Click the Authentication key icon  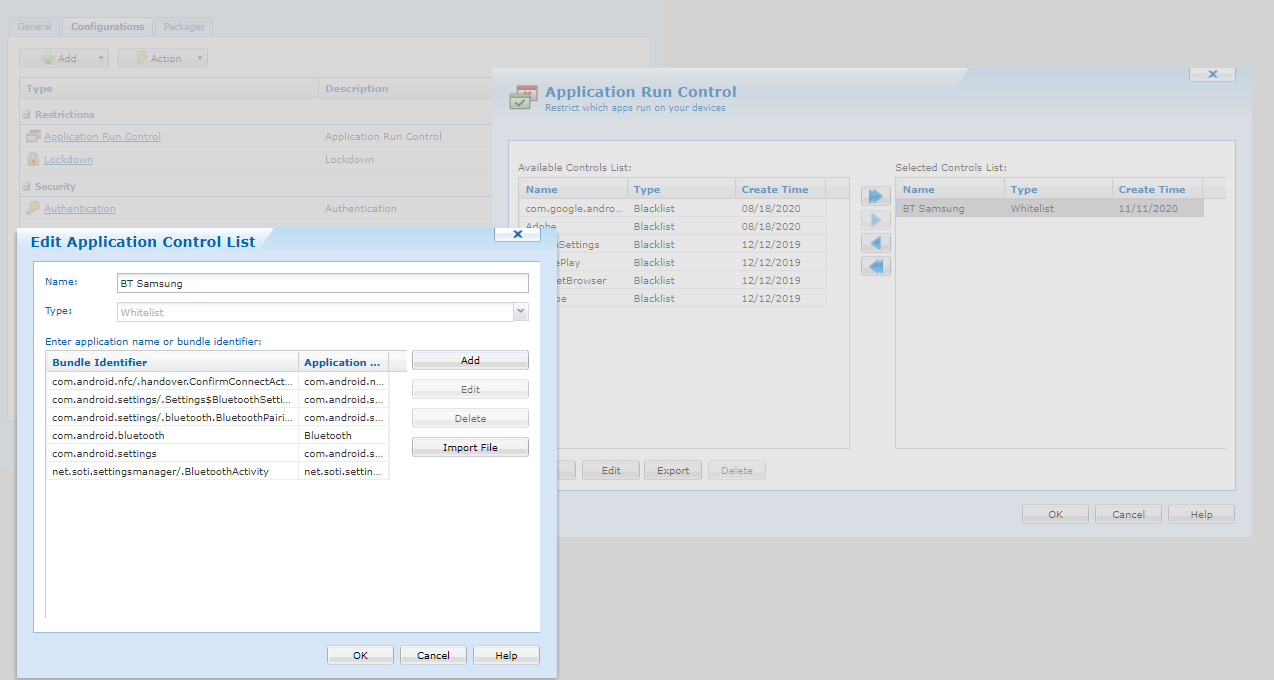pos(33,209)
